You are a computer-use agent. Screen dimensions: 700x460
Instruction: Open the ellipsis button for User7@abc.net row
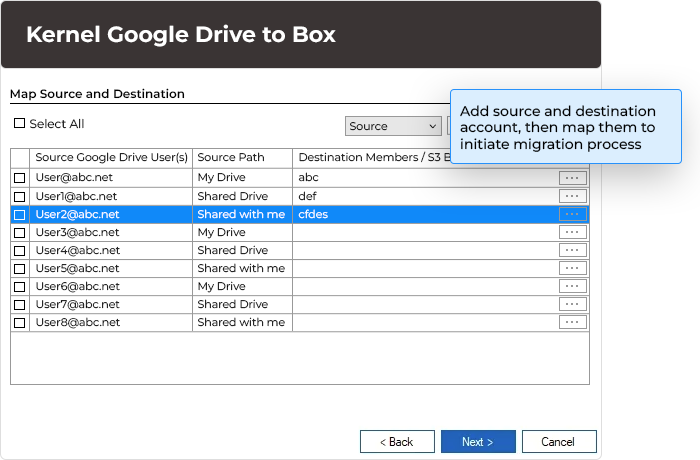pyautogui.click(x=572, y=304)
